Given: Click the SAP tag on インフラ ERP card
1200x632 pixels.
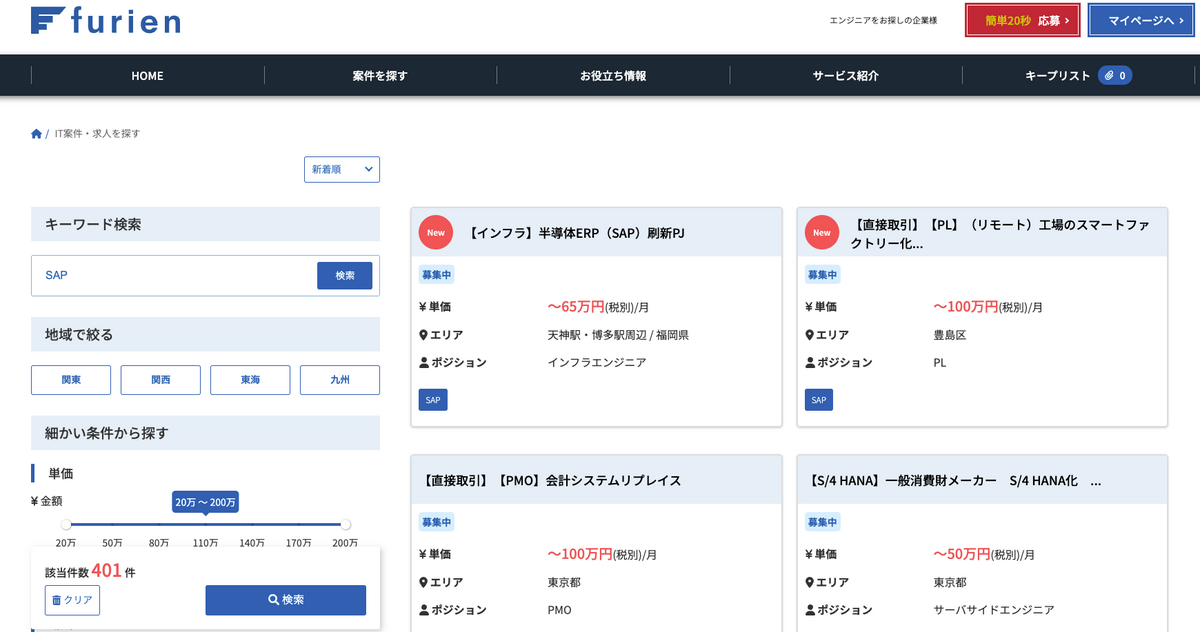Looking at the screenshot, I should click(433, 400).
